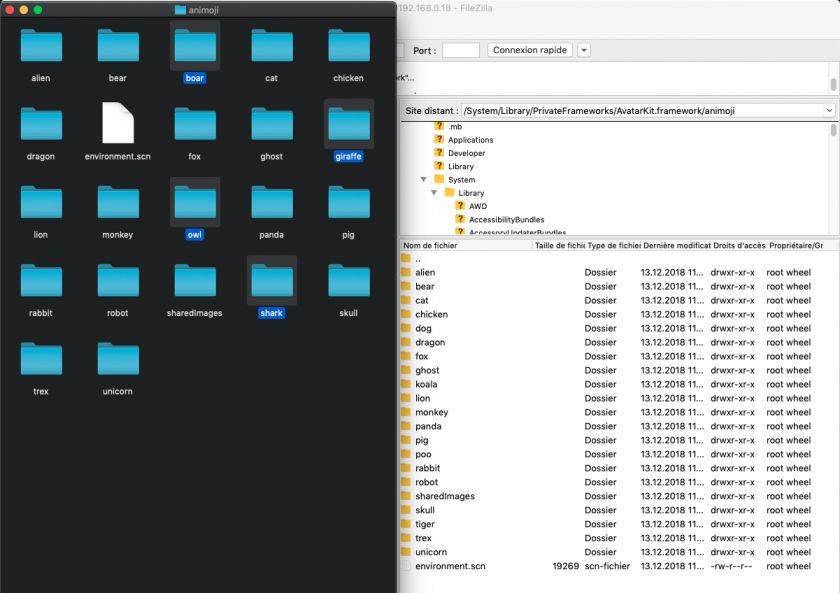The width and height of the screenshot is (840, 593).
Task: Open the remote site path dropdown
Action: [829, 111]
